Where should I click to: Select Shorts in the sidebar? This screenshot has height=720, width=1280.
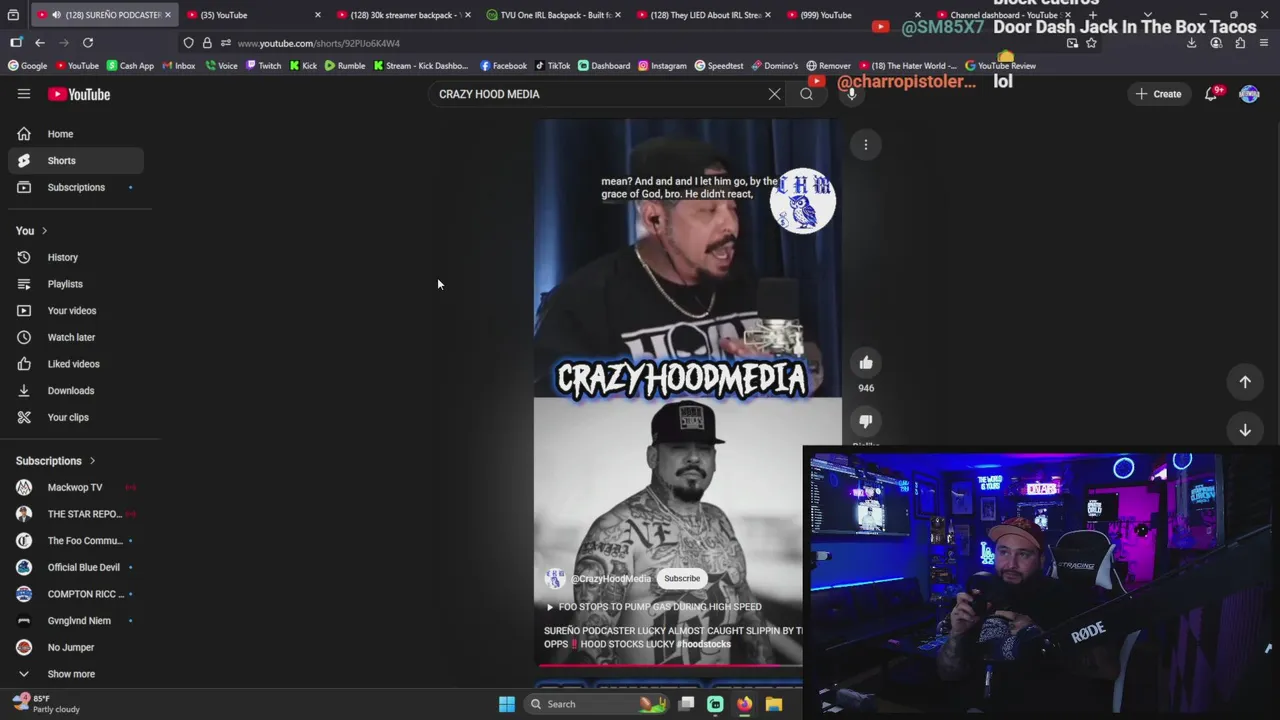coord(76,161)
